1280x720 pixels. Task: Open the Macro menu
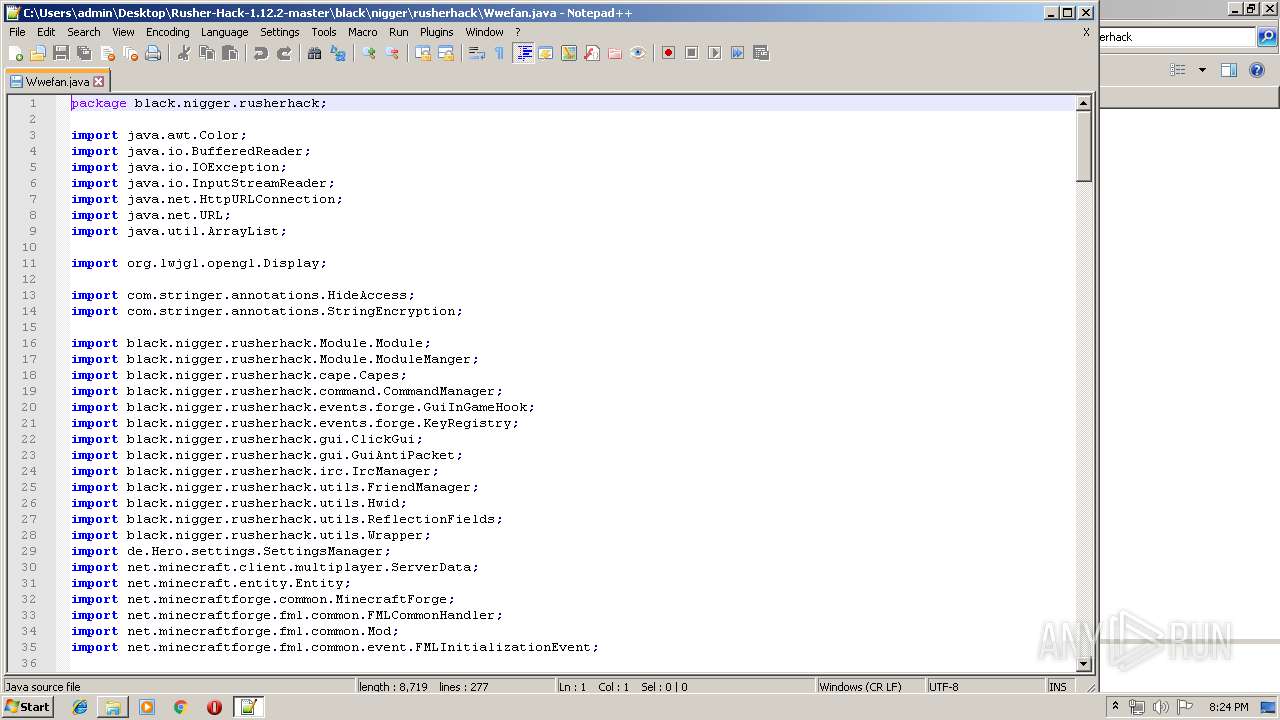point(363,32)
